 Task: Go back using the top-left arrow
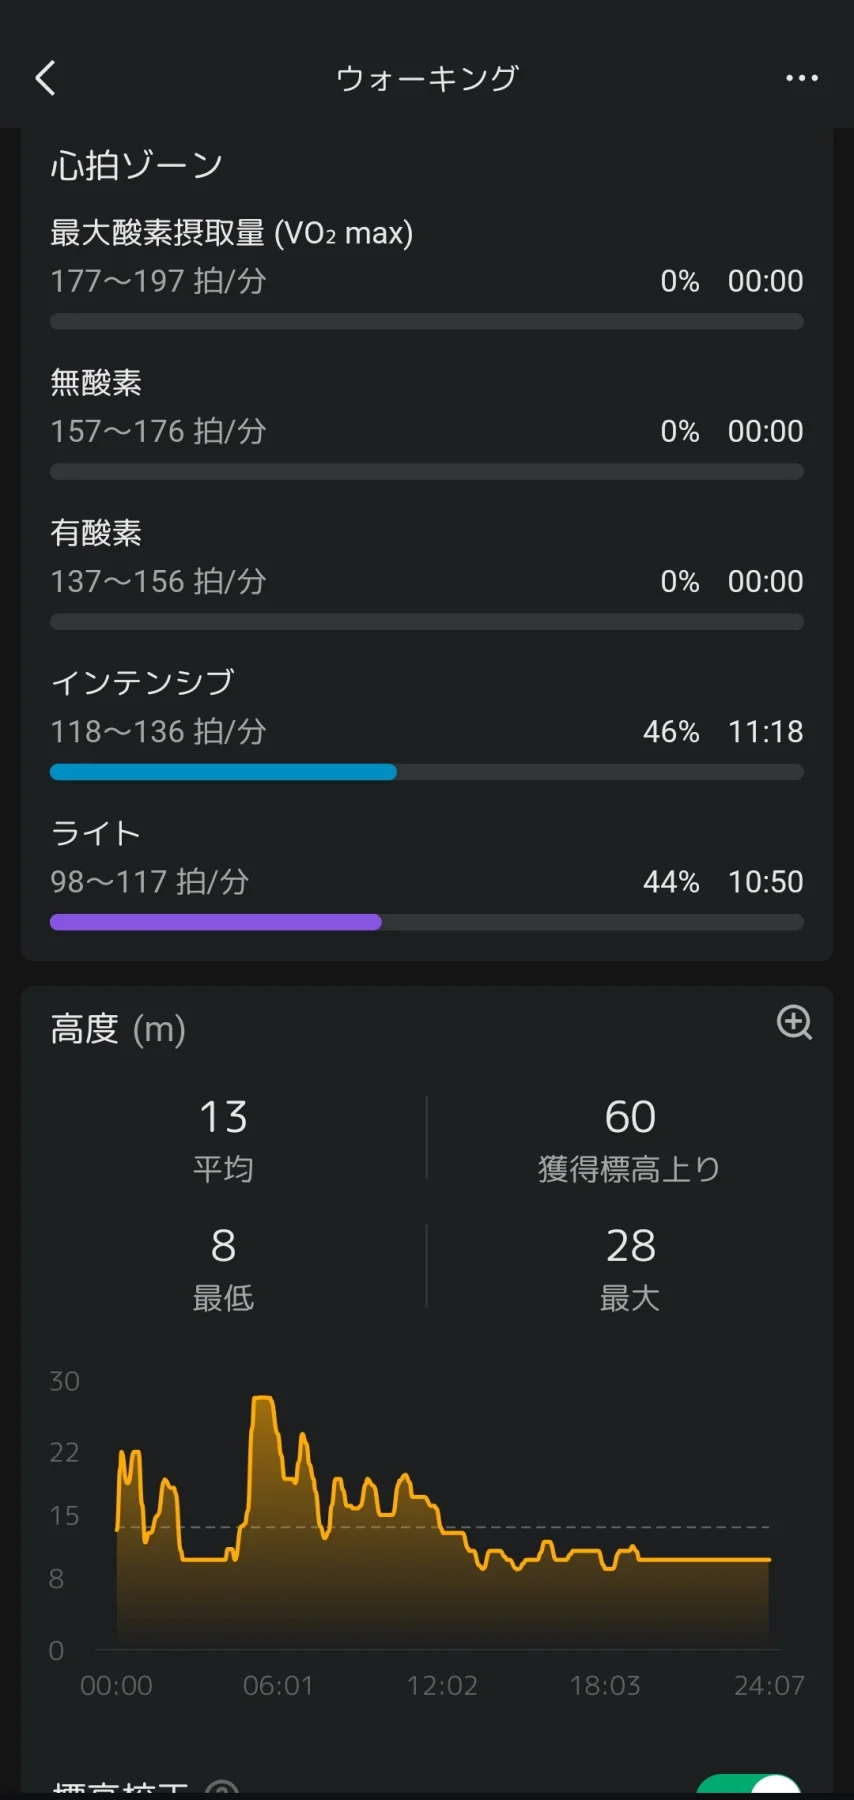46,78
